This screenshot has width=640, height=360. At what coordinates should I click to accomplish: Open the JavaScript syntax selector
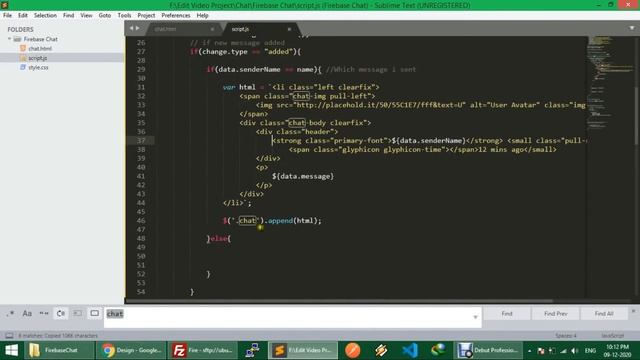click(x=613, y=336)
